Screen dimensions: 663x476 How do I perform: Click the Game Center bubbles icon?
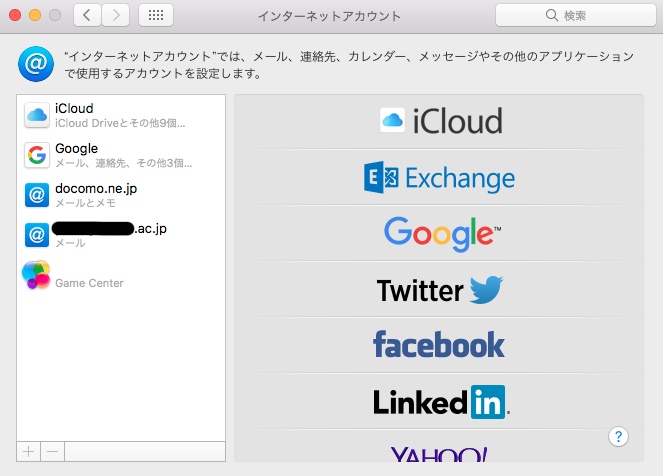tap(36, 275)
